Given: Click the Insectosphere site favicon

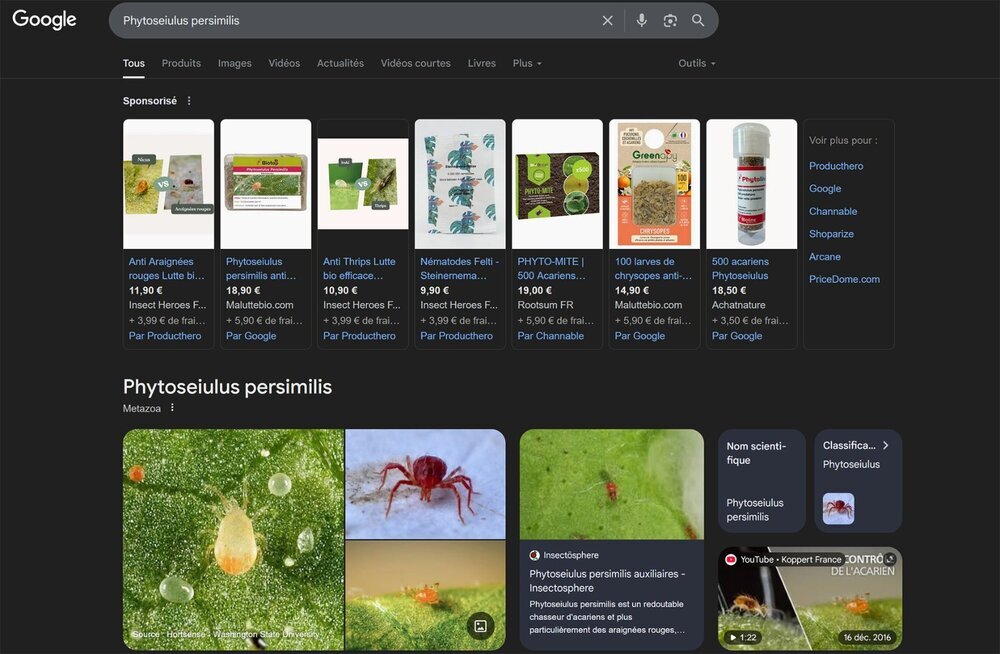Looking at the screenshot, I should (x=534, y=555).
